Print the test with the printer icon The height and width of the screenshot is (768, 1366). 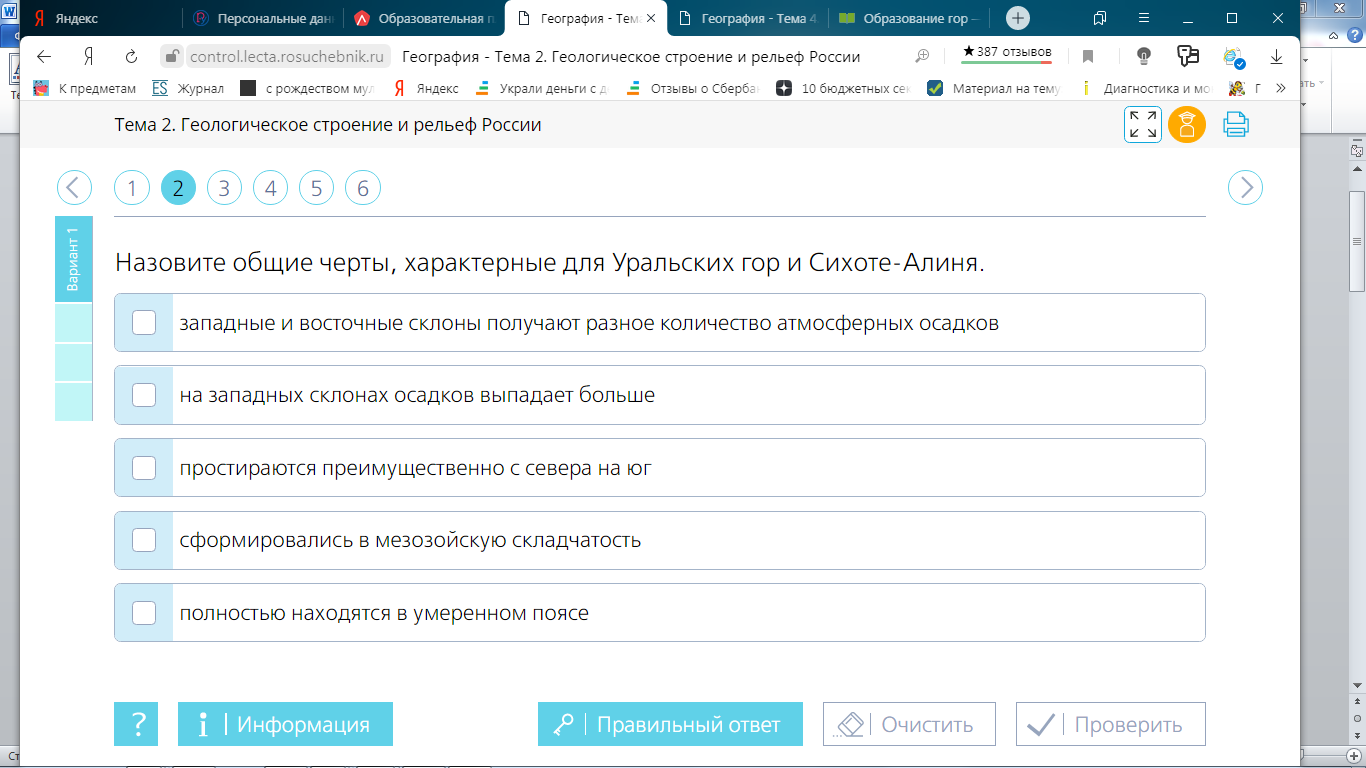point(1236,125)
